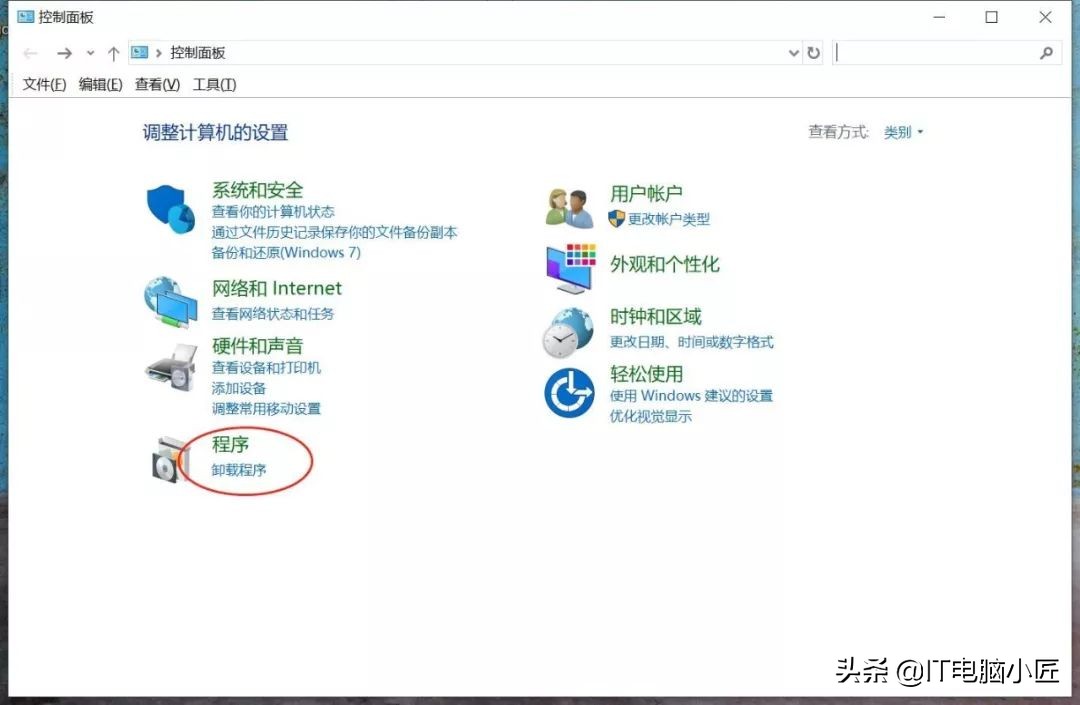
Task: Click the 硬件和声音 printer icon
Action: [x=170, y=372]
